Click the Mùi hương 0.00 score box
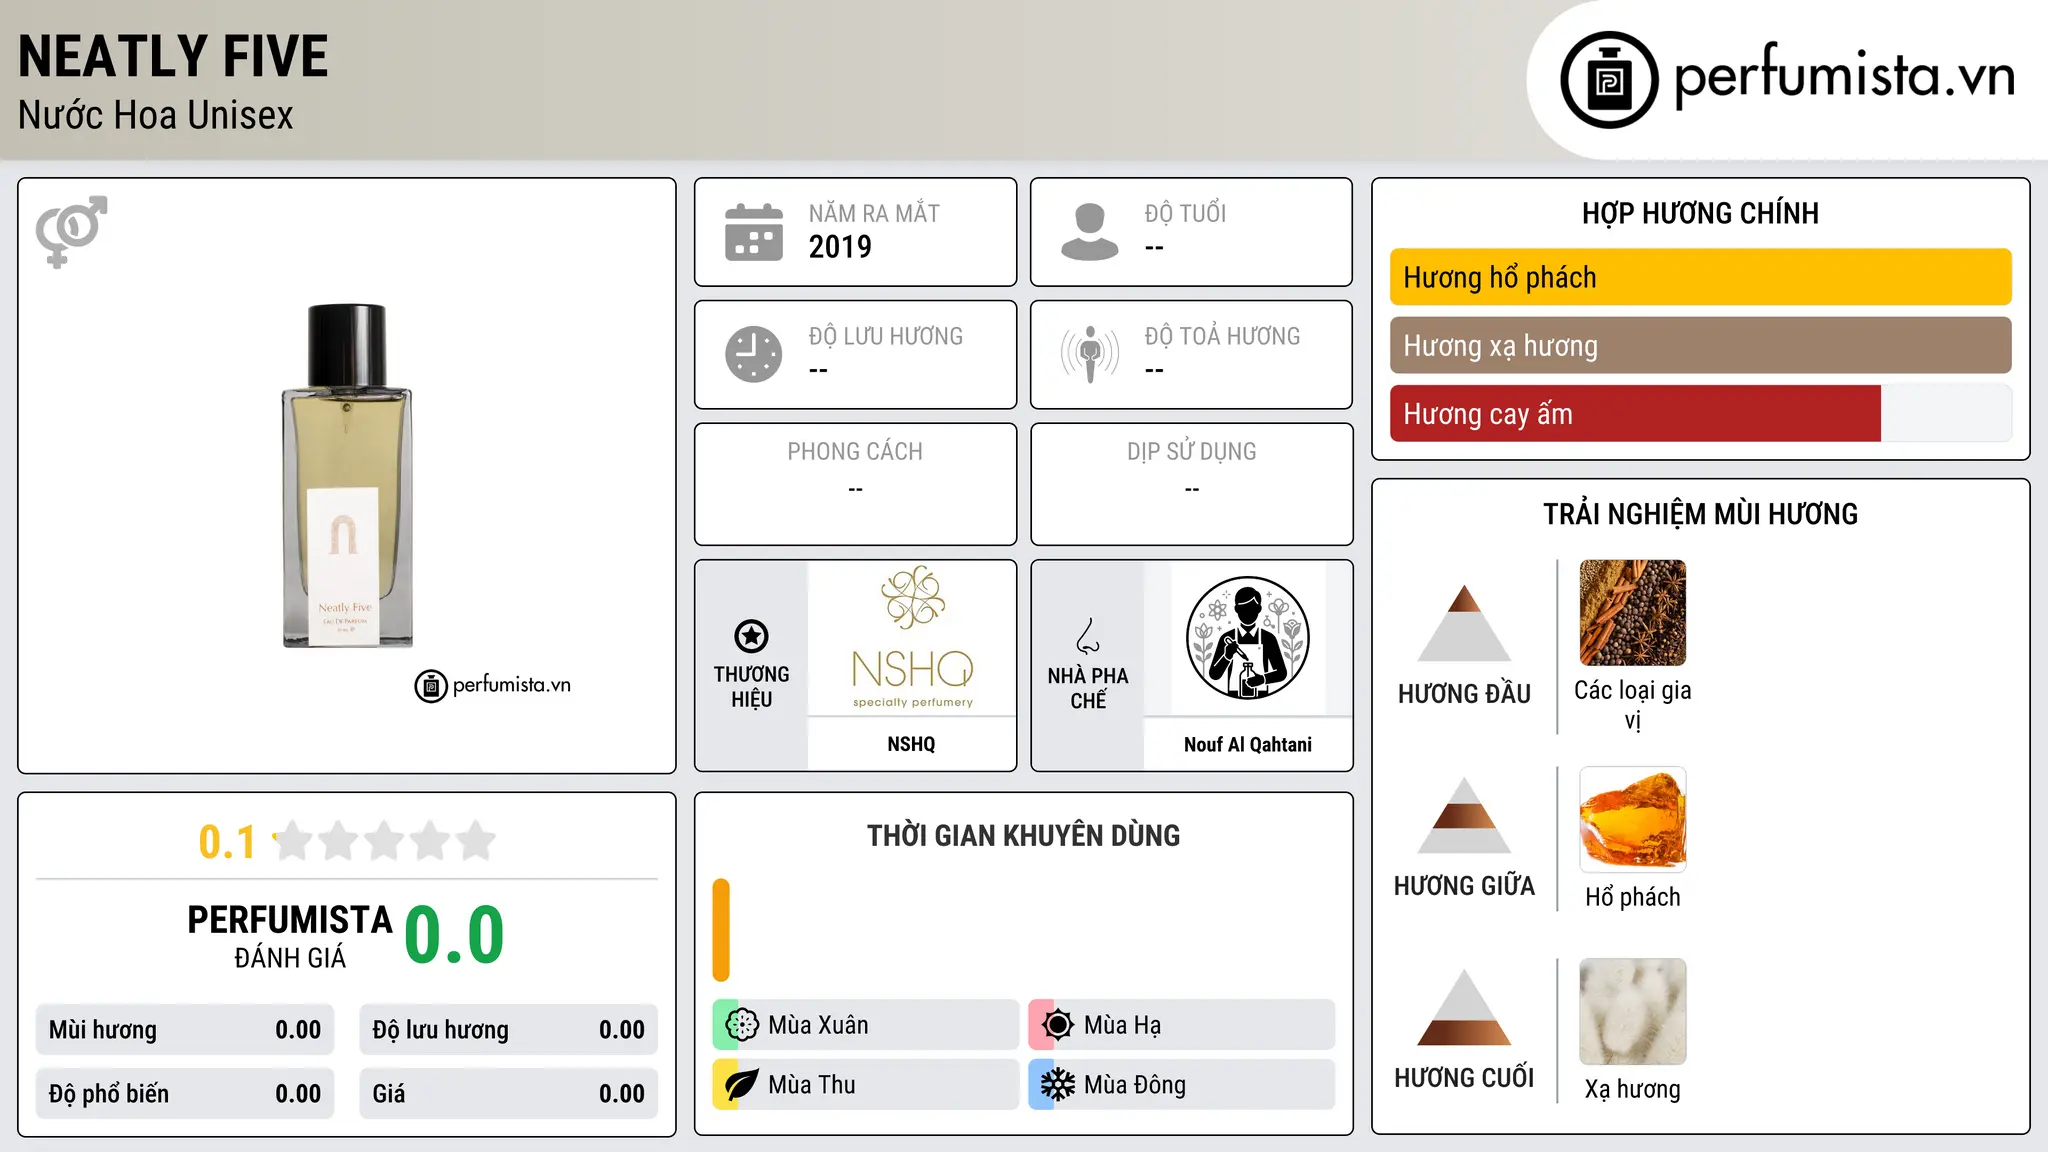Viewport: 2048px width, 1152px height. click(185, 1030)
